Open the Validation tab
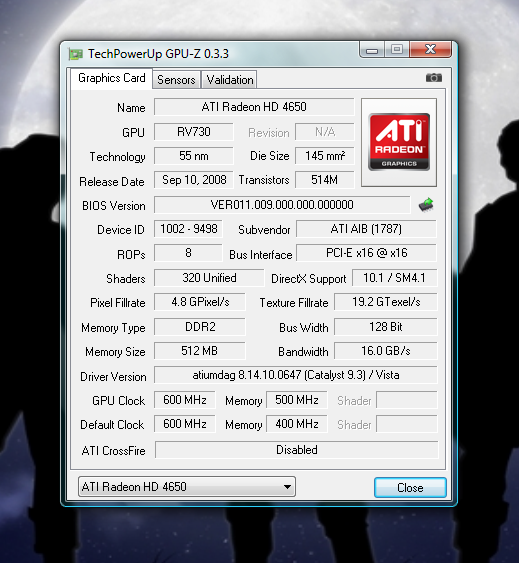The height and width of the screenshot is (563, 519). pyautogui.click(x=230, y=79)
